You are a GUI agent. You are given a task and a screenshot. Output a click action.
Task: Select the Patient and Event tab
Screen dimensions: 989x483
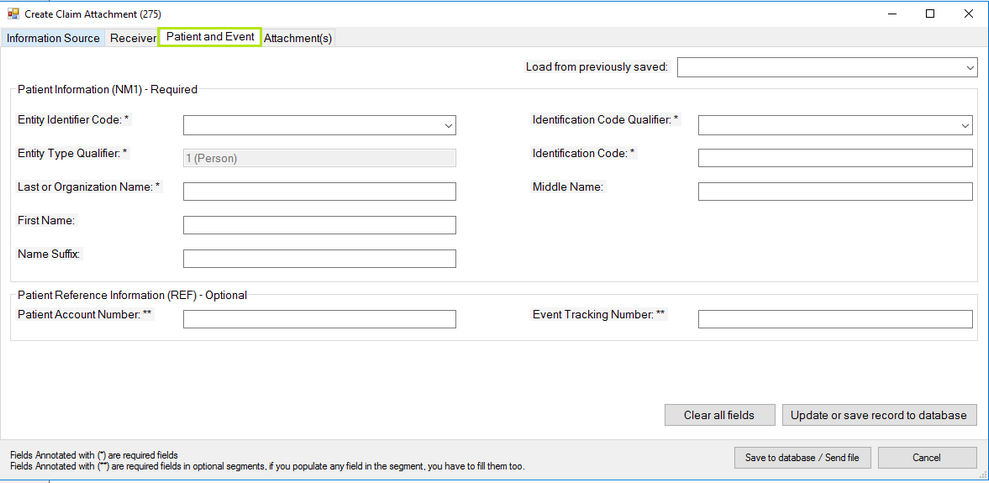pyautogui.click(x=210, y=37)
